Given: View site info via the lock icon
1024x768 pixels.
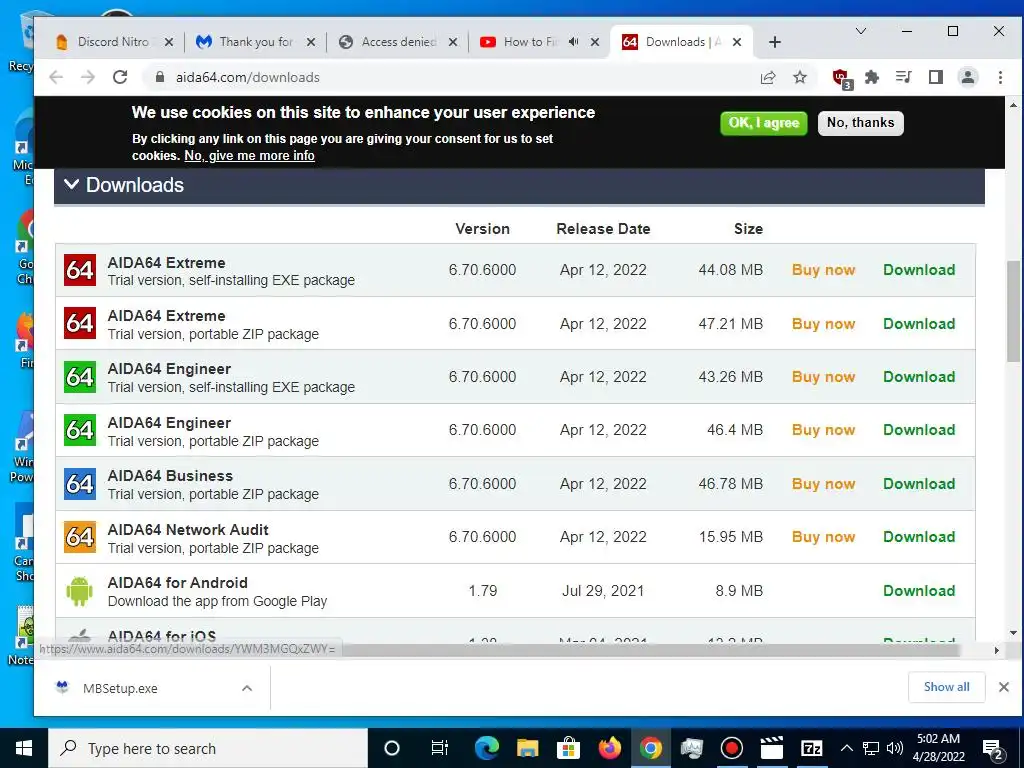Looking at the screenshot, I should (x=159, y=77).
